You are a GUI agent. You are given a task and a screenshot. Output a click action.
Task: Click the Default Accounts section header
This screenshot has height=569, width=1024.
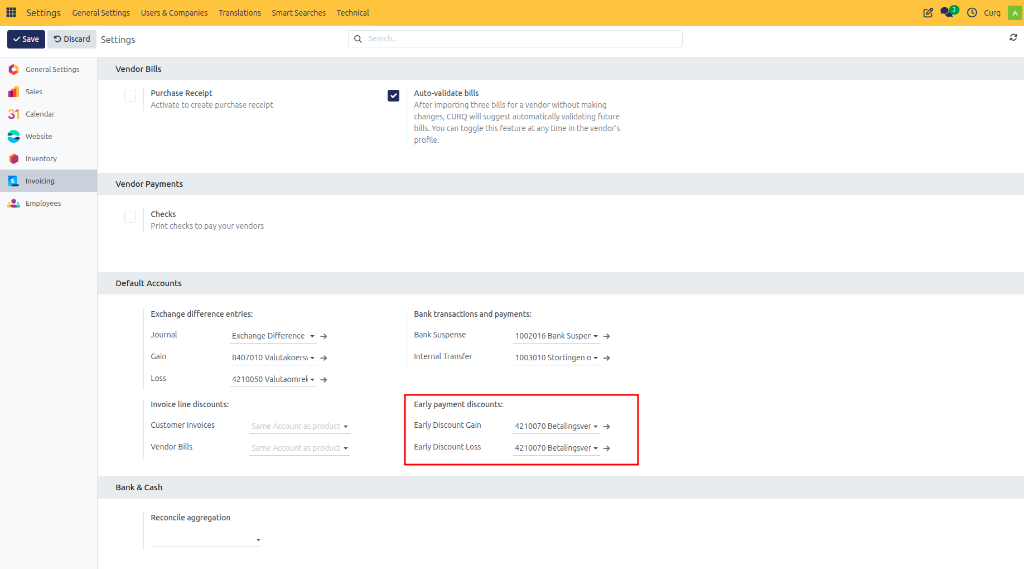tap(148, 284)
